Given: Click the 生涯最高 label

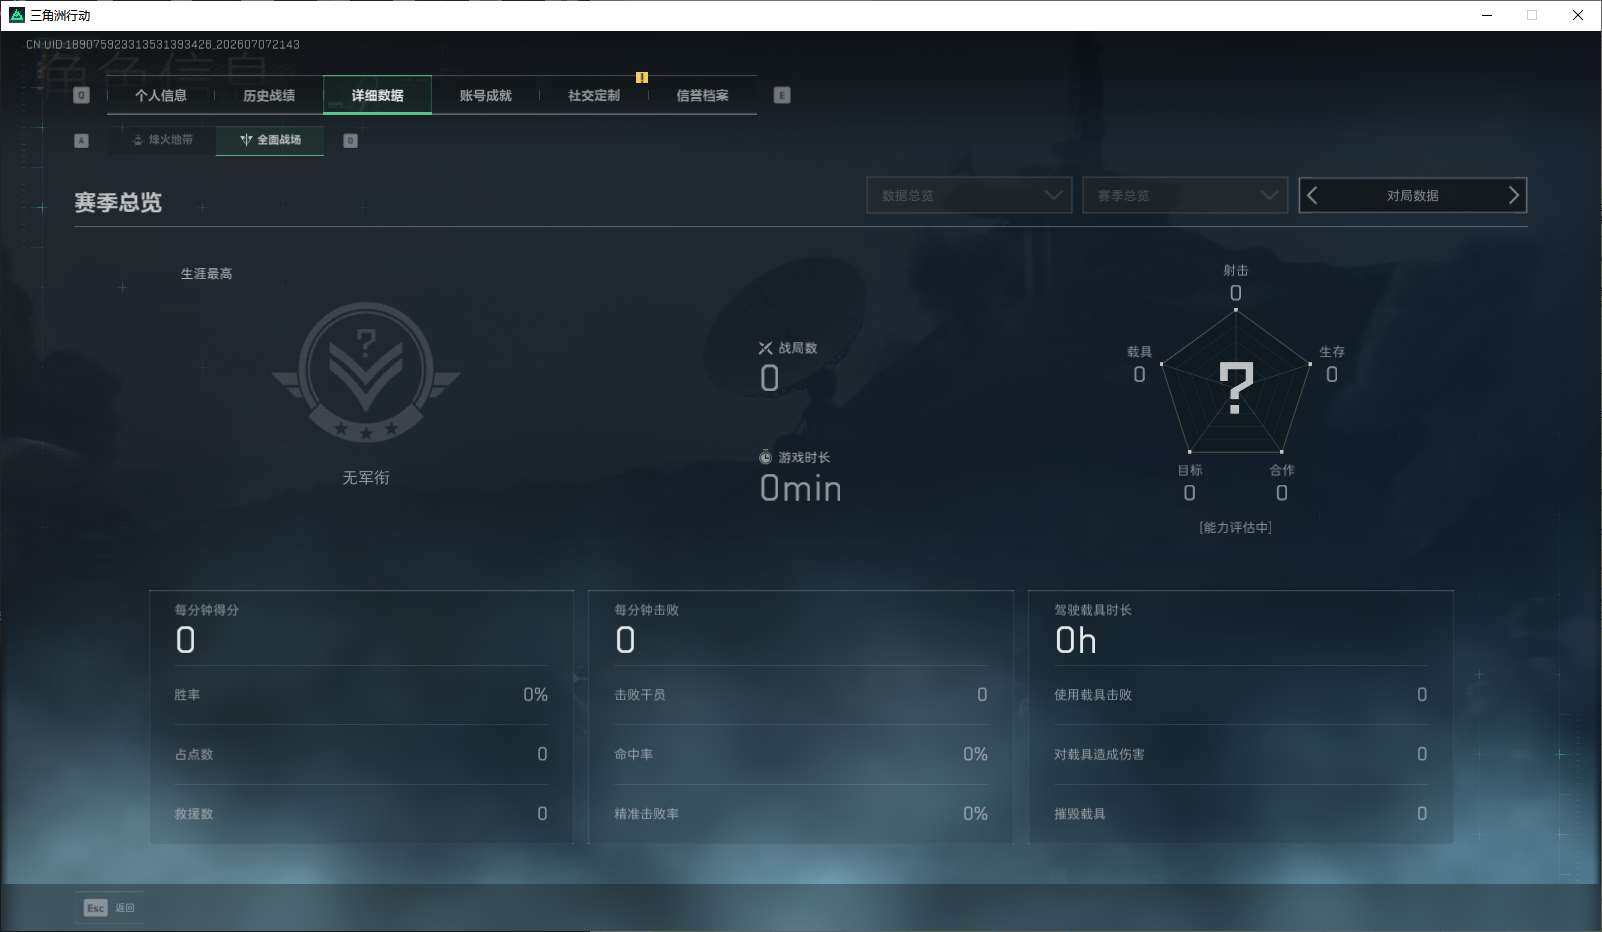Looking at the screenshot, I should (x=206, y=273).
